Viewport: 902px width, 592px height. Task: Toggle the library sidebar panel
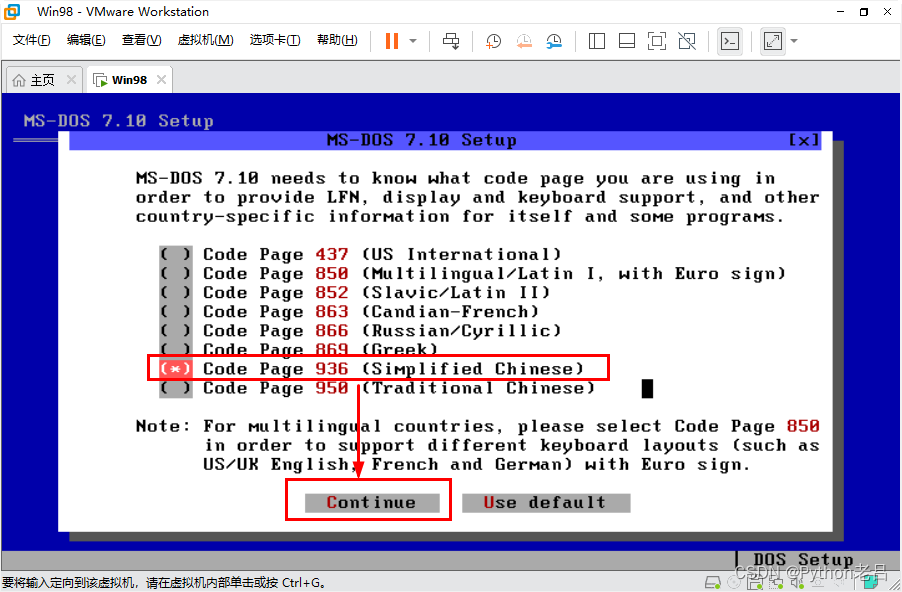[597, 41]
